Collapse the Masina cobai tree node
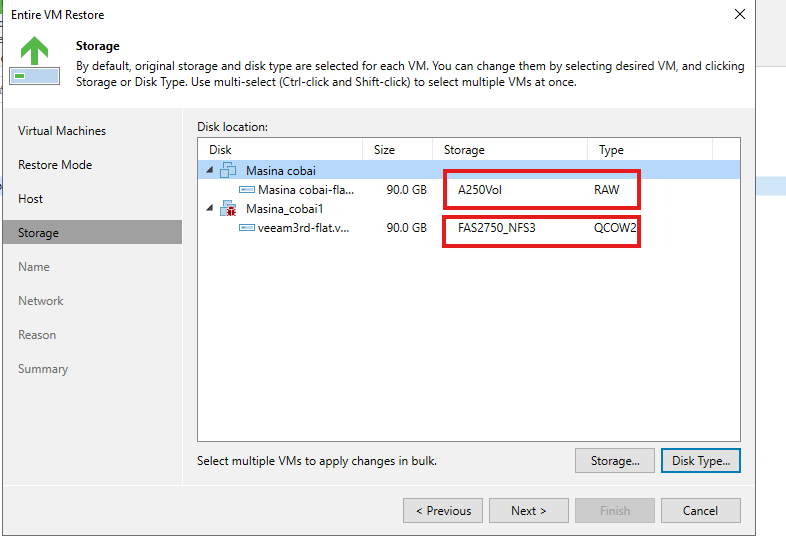This screenshot has width=786, height=550. click(210, 170)
